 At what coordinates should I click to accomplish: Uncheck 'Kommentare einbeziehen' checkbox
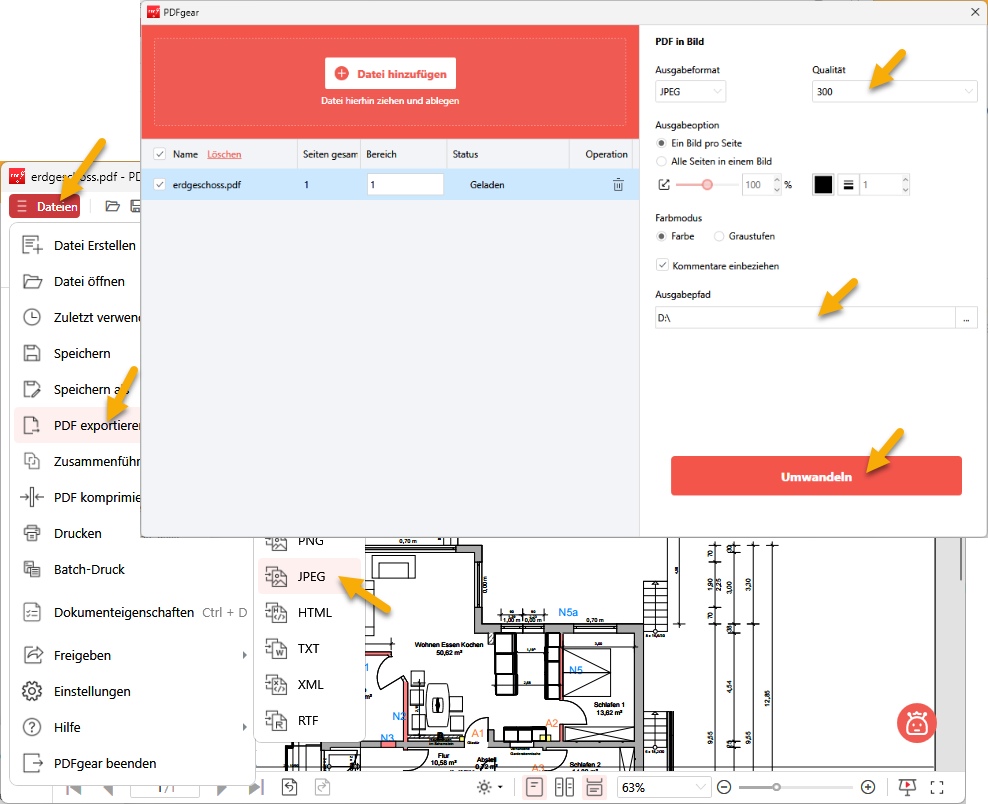[662, 266]
